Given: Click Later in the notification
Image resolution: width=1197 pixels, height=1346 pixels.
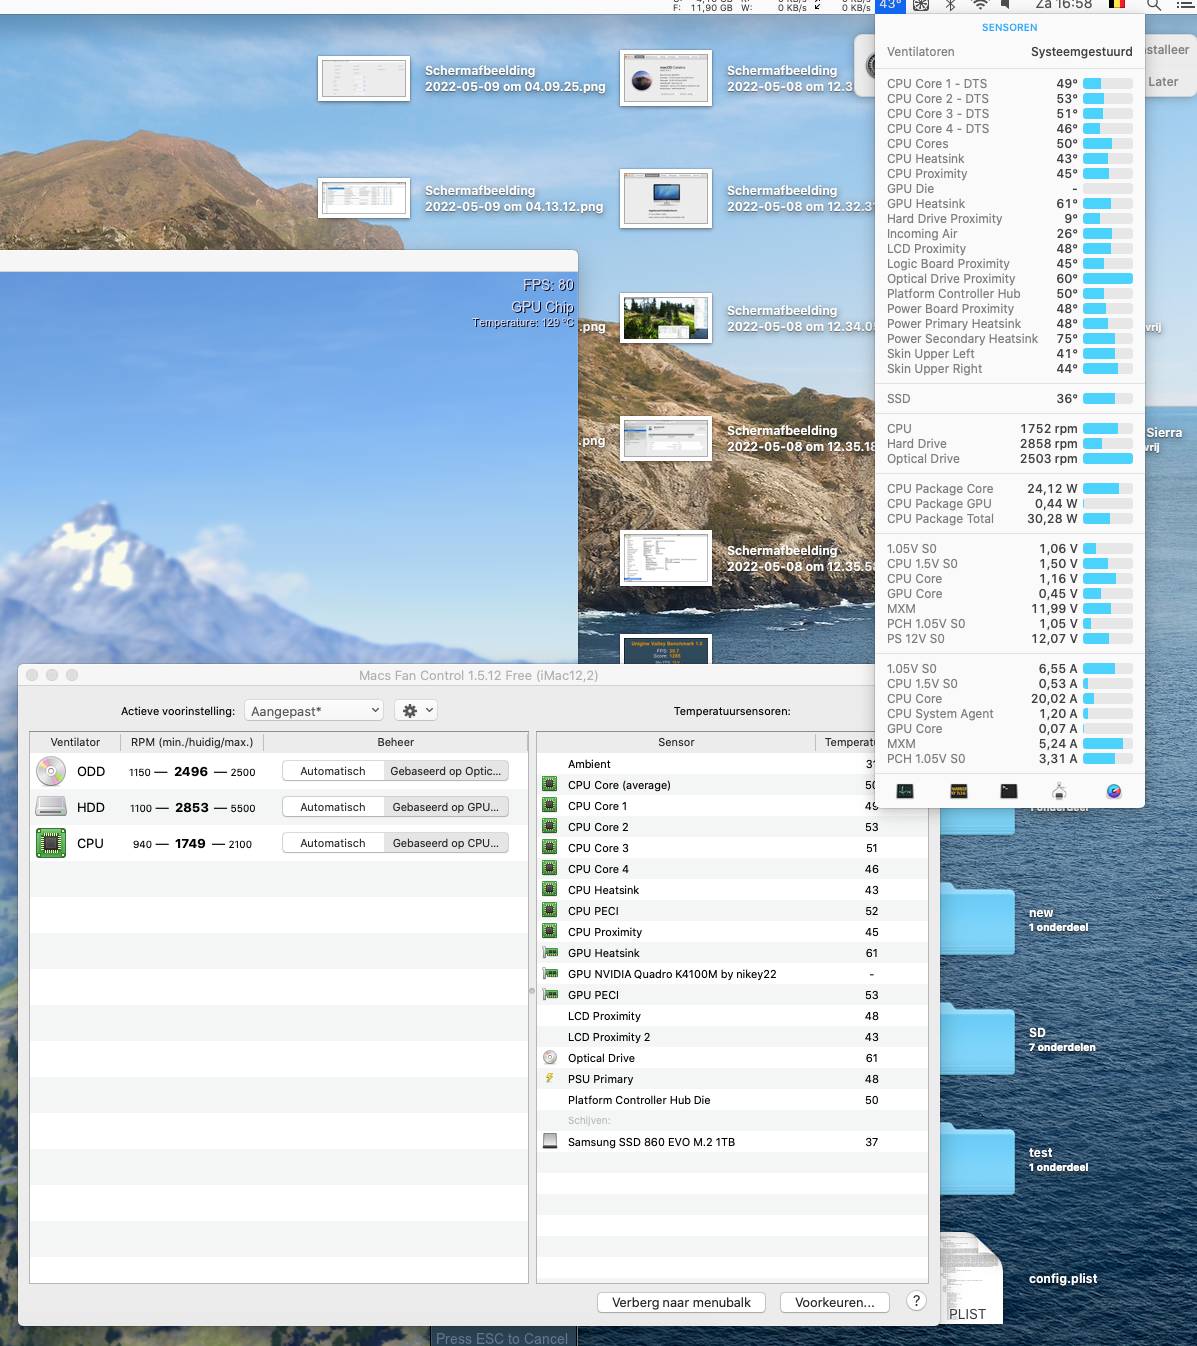Looking at the screenshot, I should tap(1163, 82).
